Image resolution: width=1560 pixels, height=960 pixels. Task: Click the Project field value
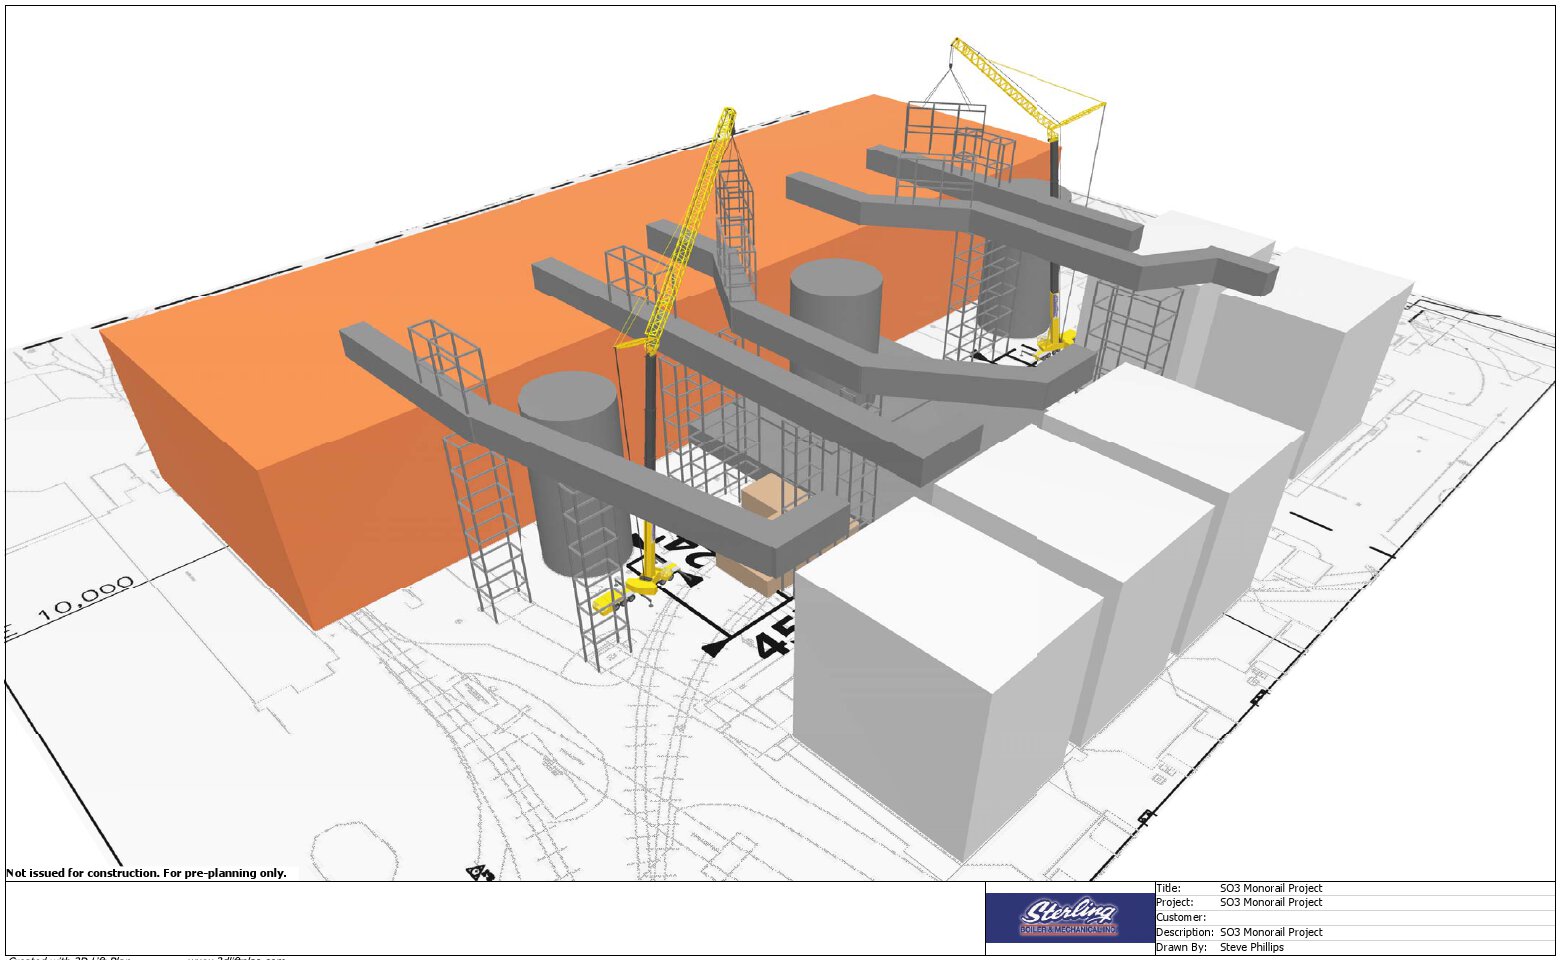click(x=1270, y=902)
